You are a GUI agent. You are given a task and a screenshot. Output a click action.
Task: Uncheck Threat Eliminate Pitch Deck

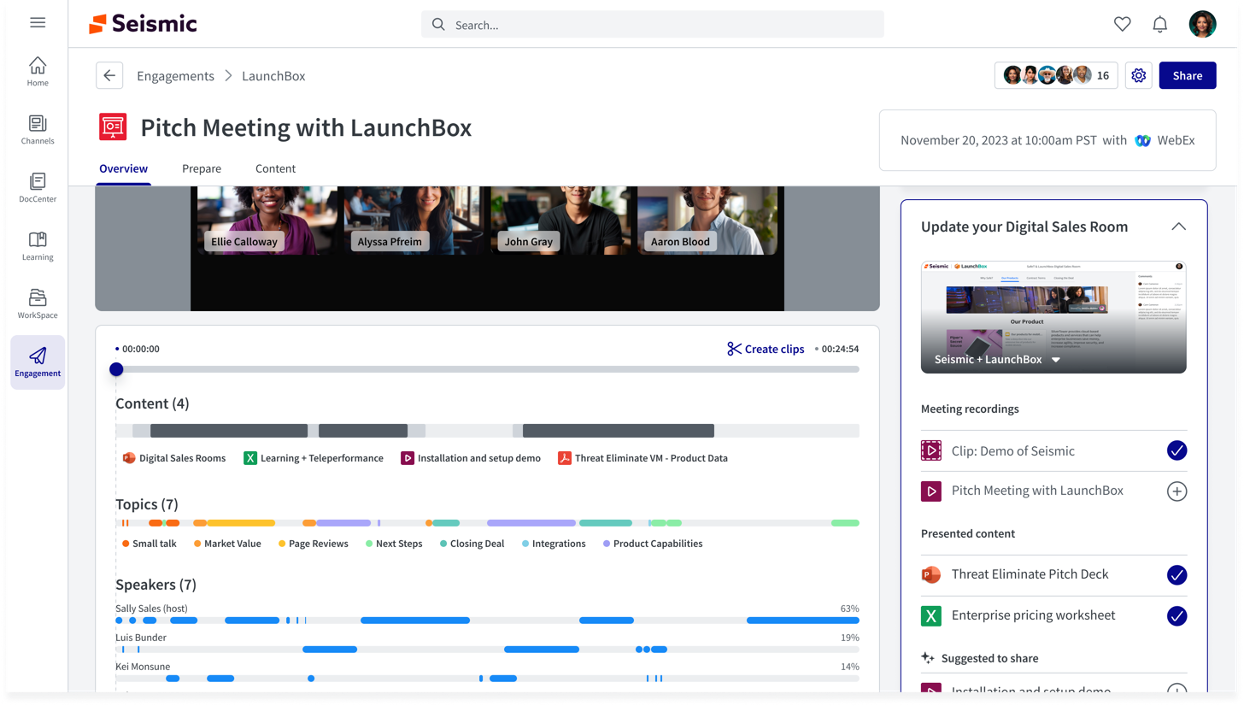[x=1177, y=575]
